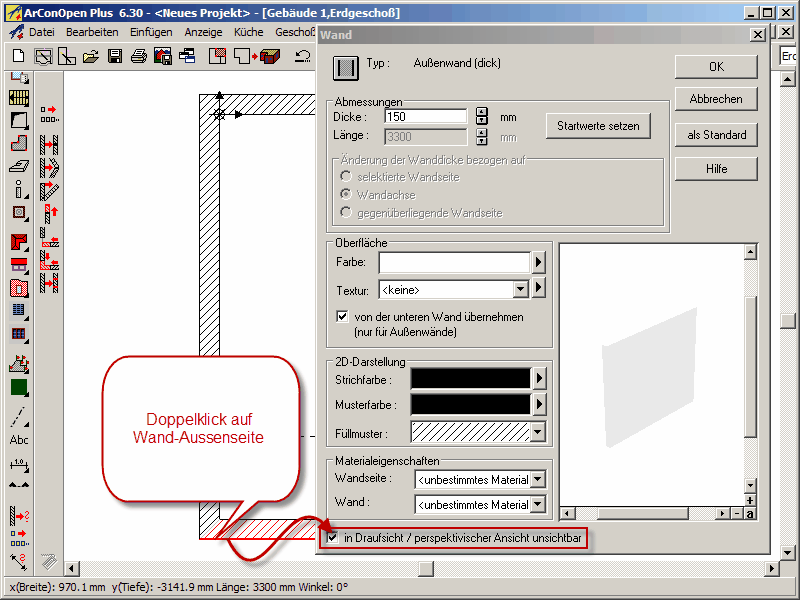This screenshot has width=800, height=600.
Task: Select the dimensioning tool in left toolbar
Action: 19,466
